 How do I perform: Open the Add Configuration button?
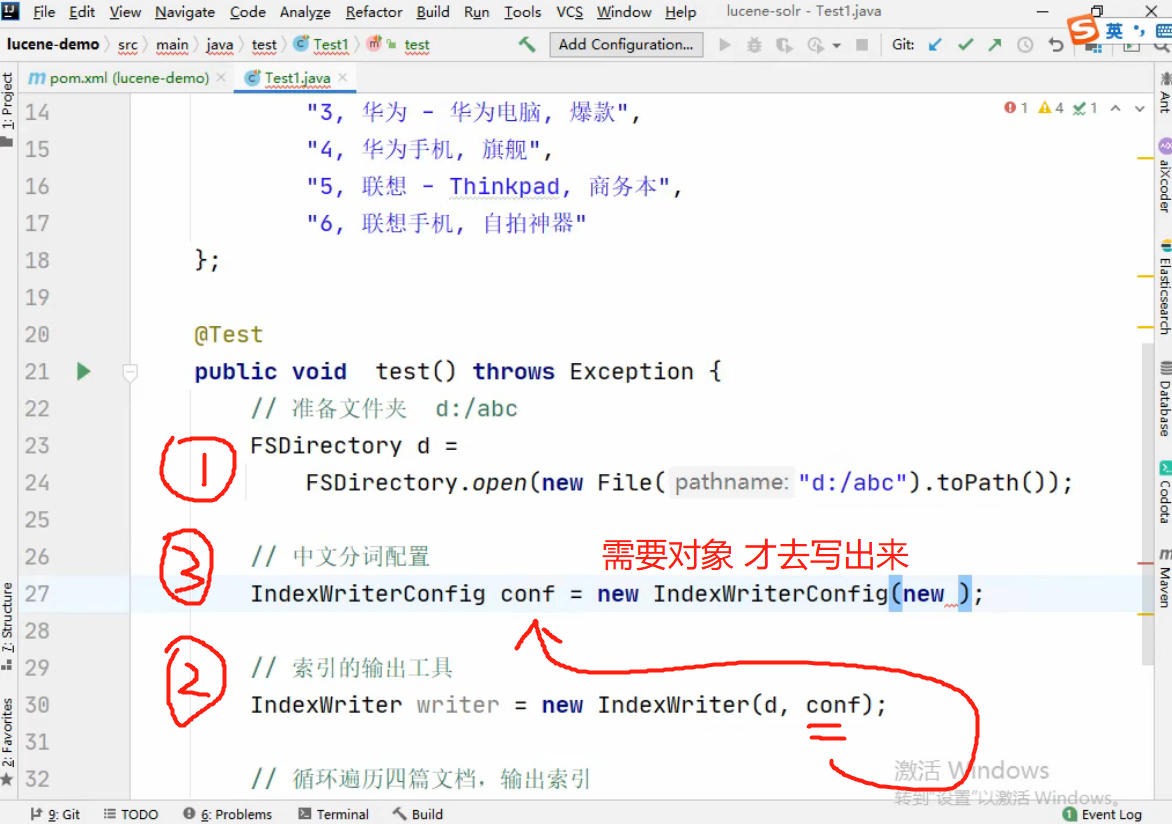(626, 44)
